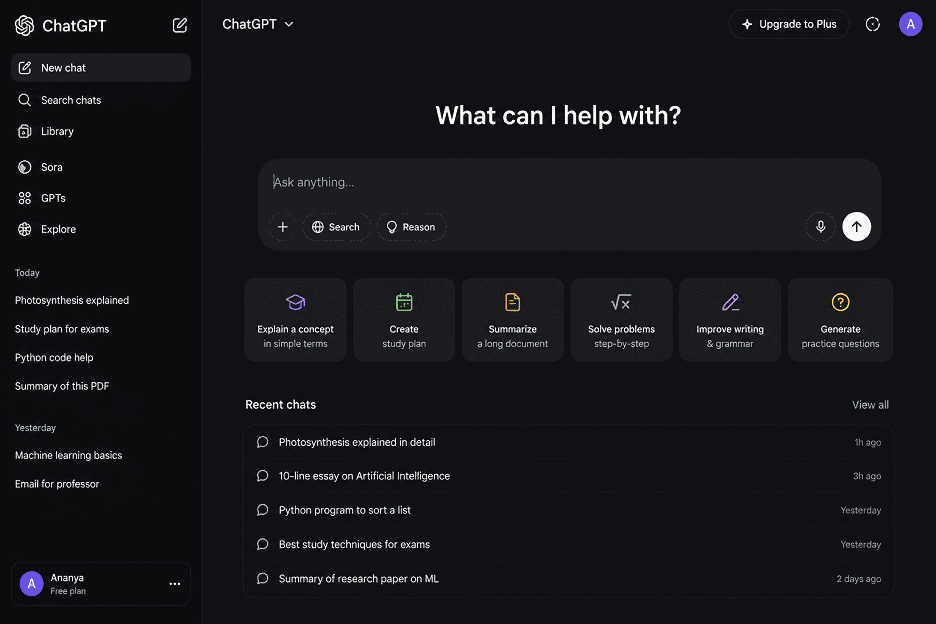Select the Solve problems step-by-step card

[x=621, y=319]
